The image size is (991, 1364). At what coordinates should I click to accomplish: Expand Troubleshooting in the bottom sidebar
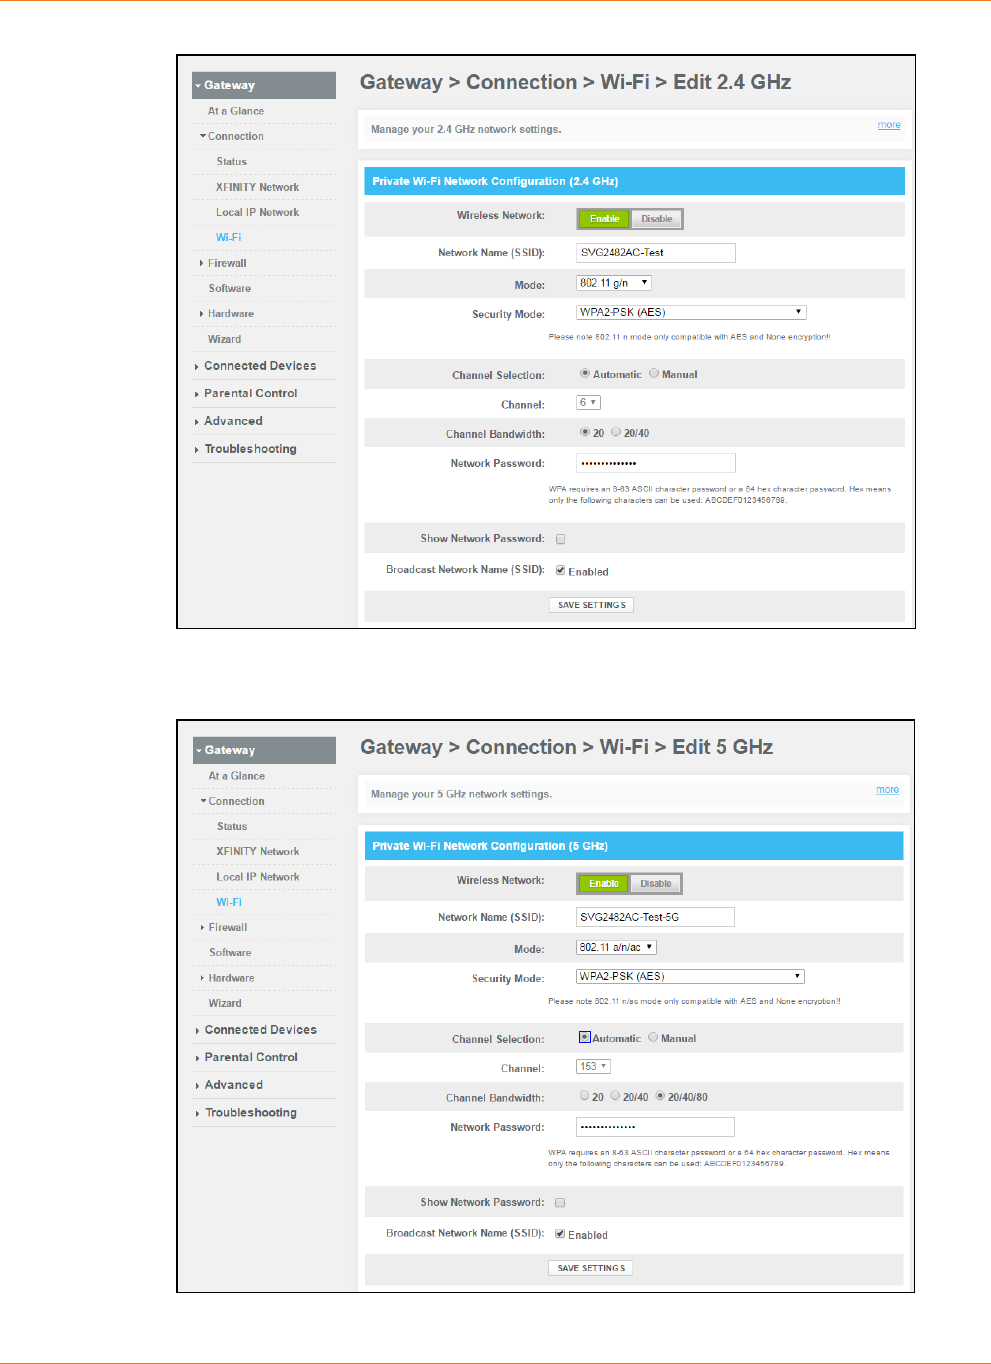247,1113
